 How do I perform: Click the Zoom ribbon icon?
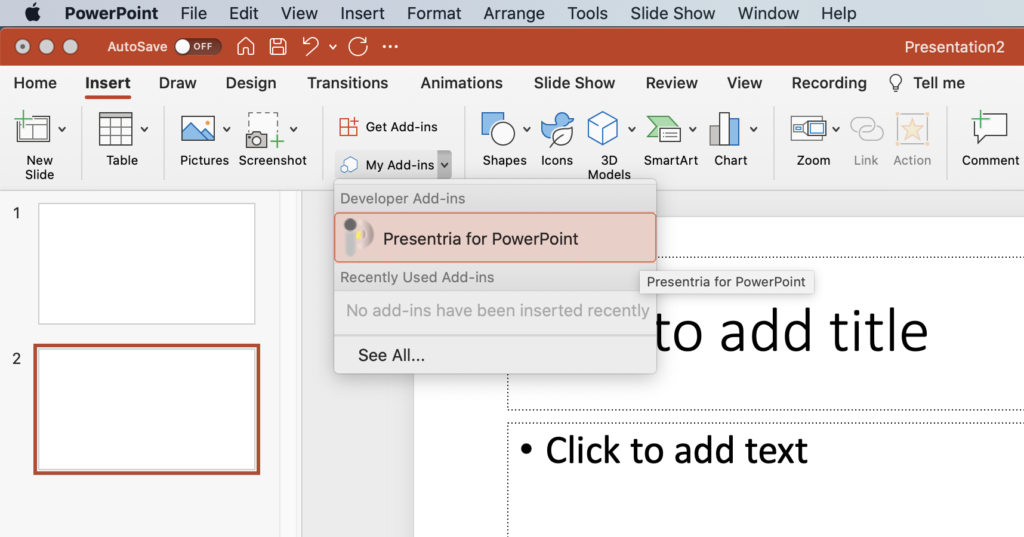(808, 129)
